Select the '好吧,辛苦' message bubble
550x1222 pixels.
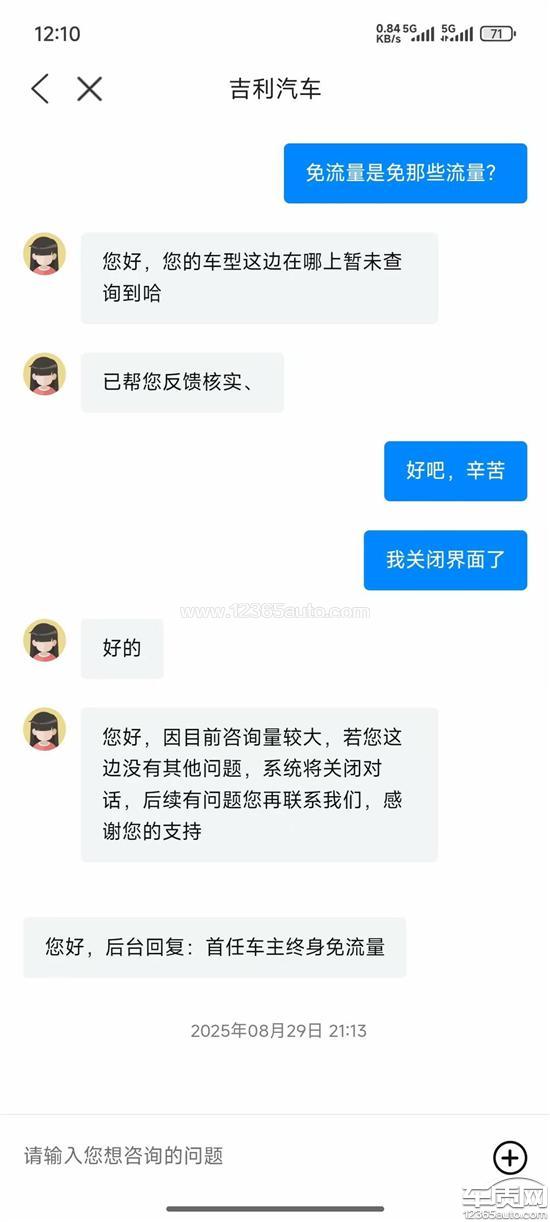(455, 471)
